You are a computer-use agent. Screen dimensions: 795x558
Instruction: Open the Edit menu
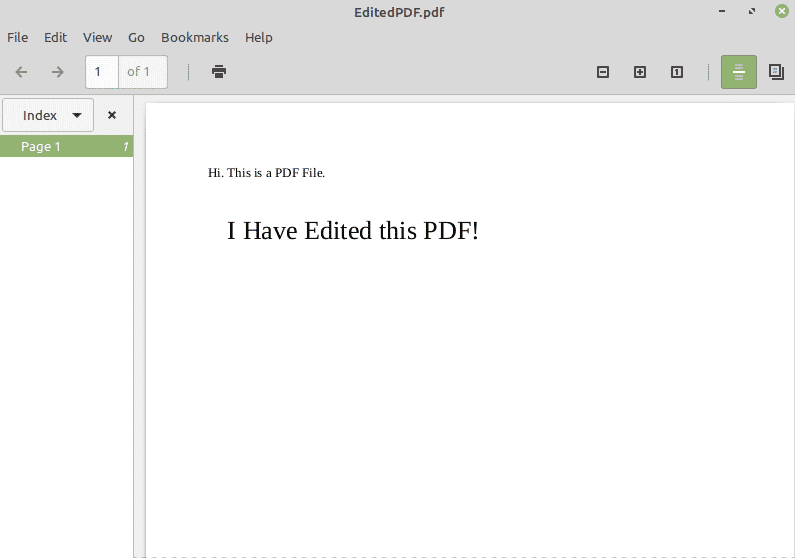coord(55,38)
